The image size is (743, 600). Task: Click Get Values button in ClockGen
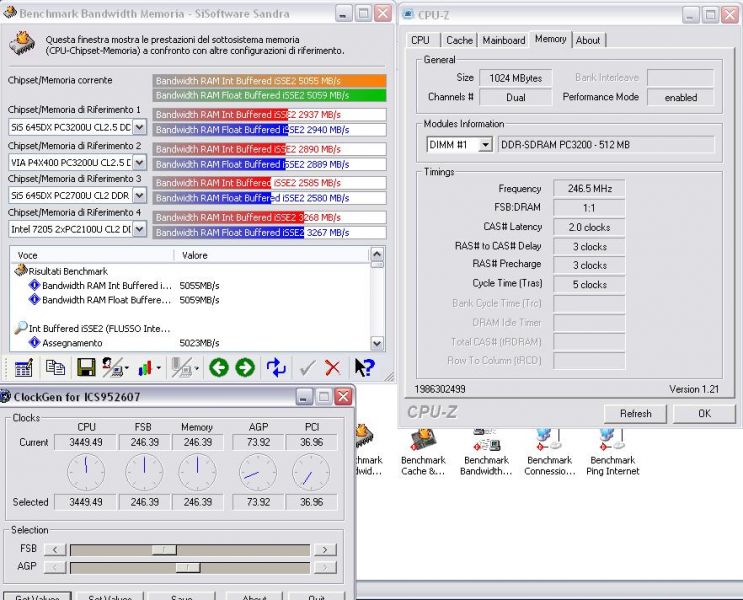[37, 596]
